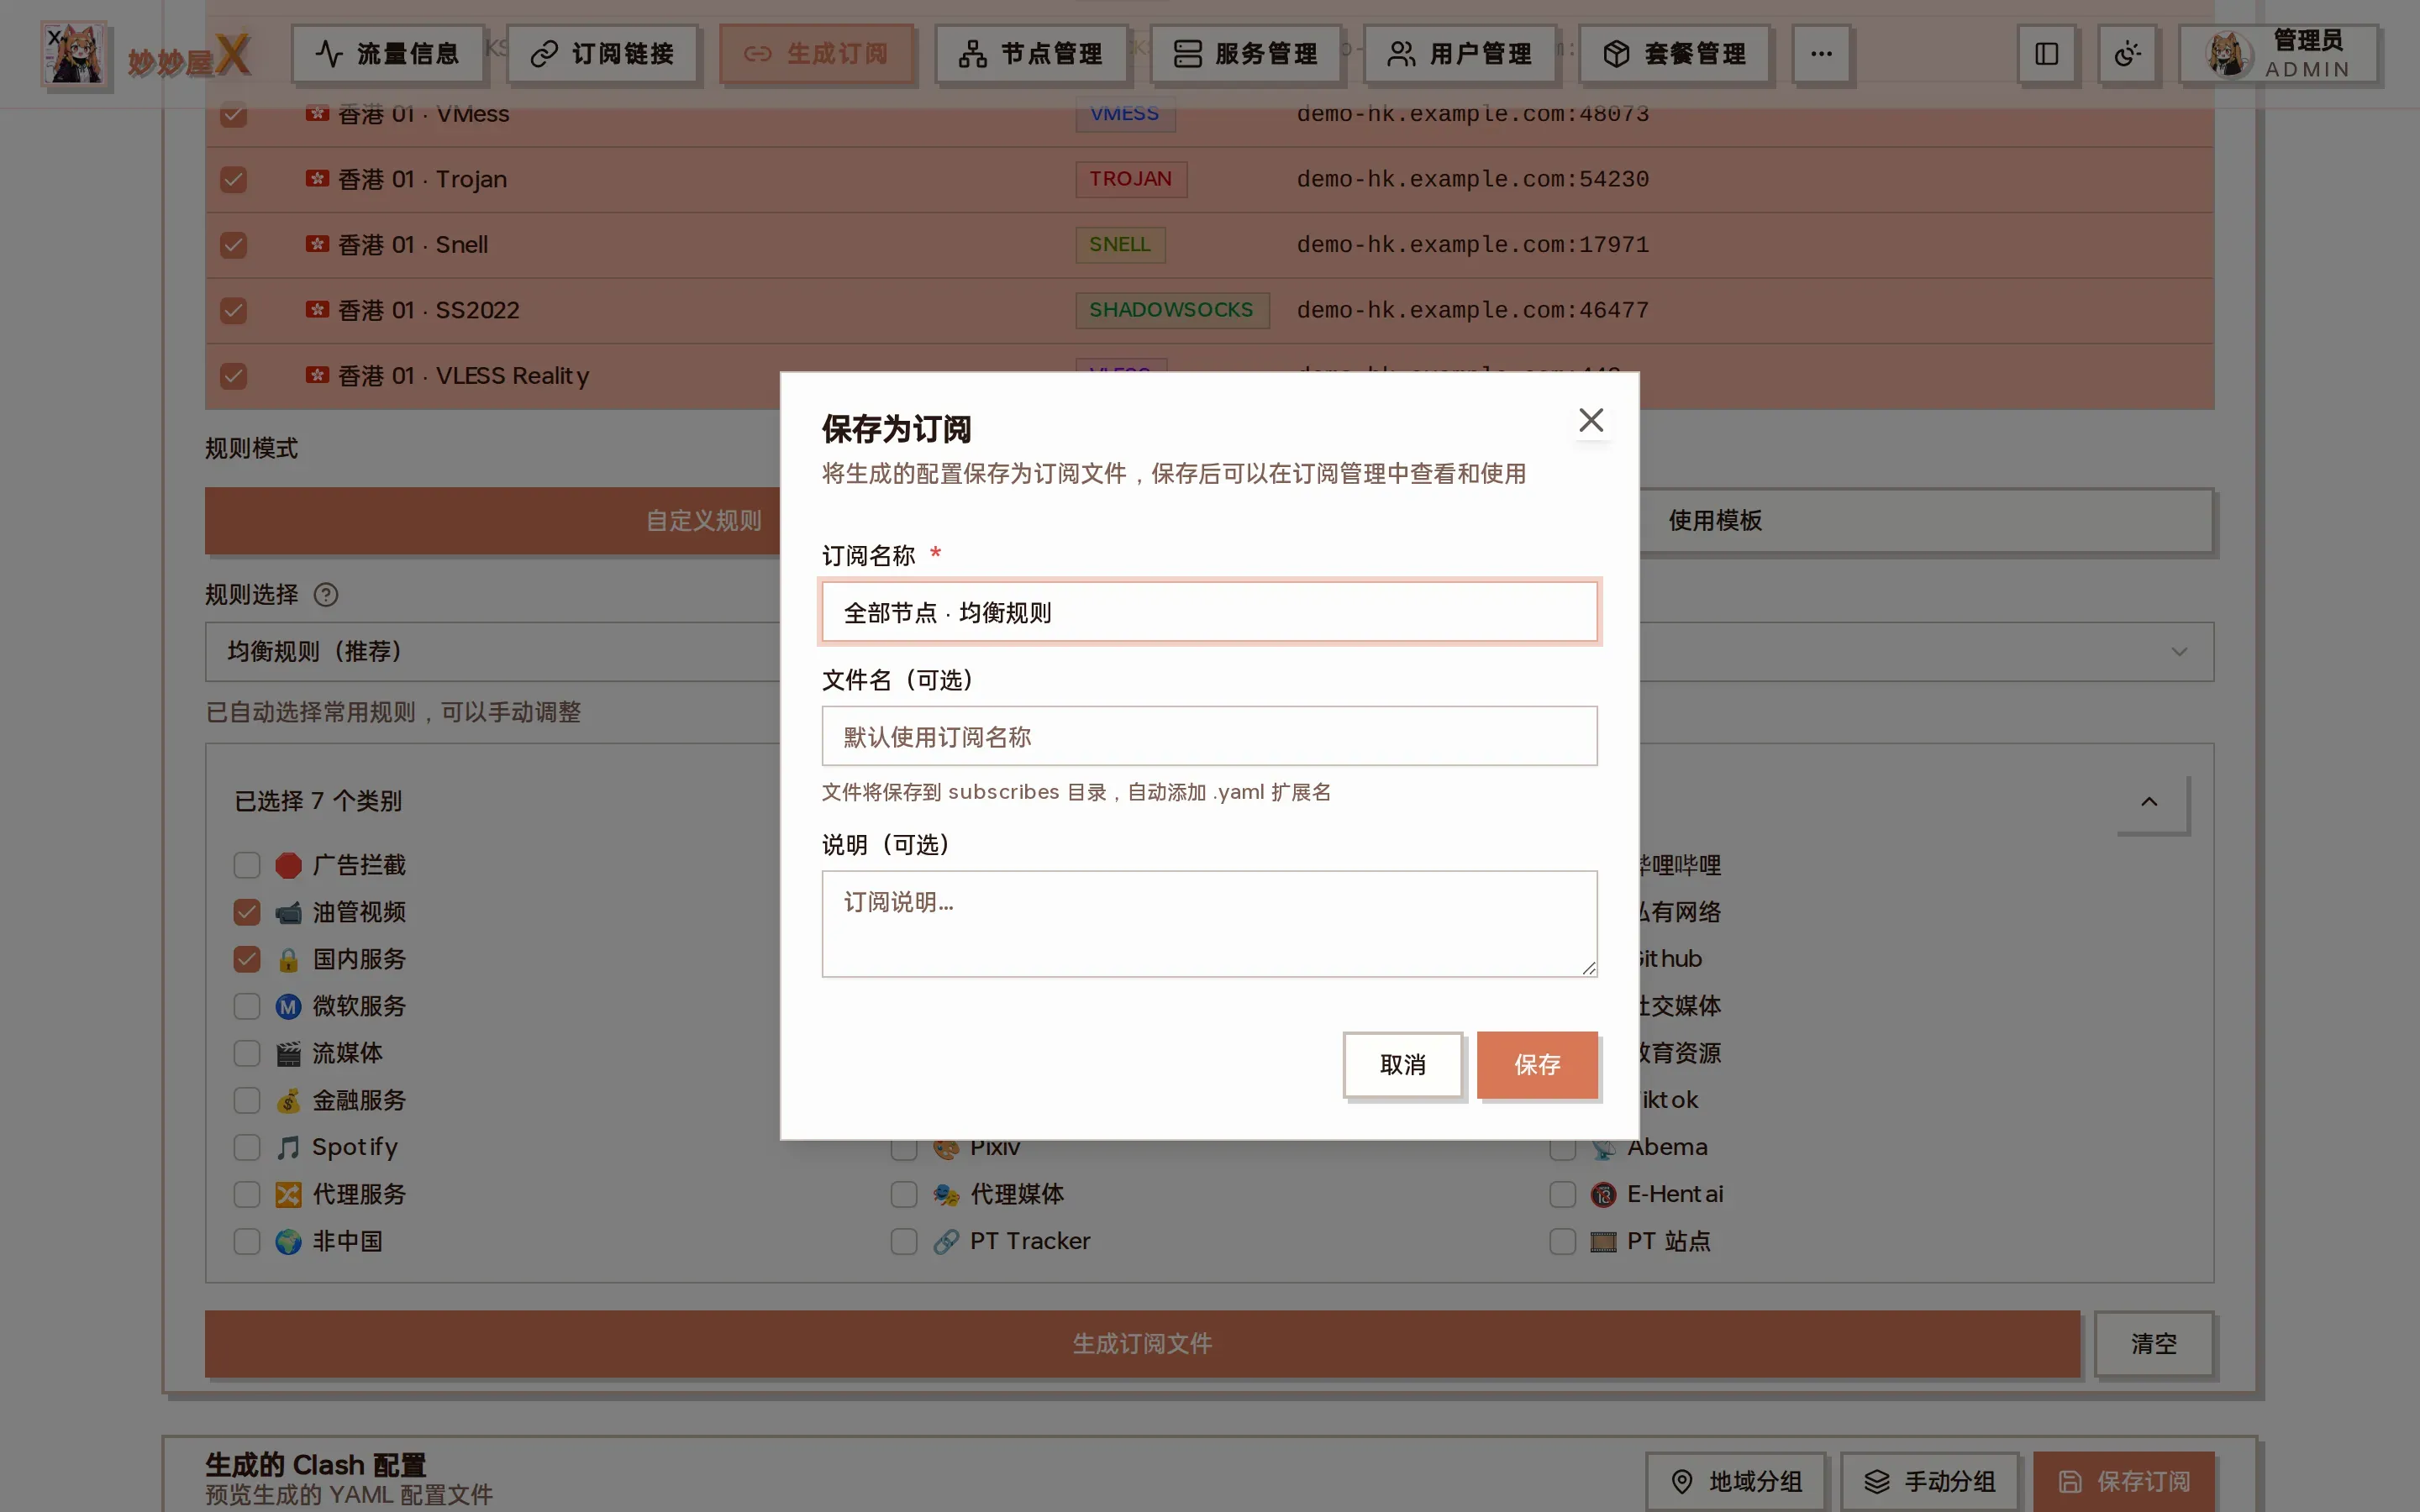Open 用户管理 nav item
Image resolution: width=2420 pixels, height=1512 pixels.
pyautogui.click(x=1460, y=54)
